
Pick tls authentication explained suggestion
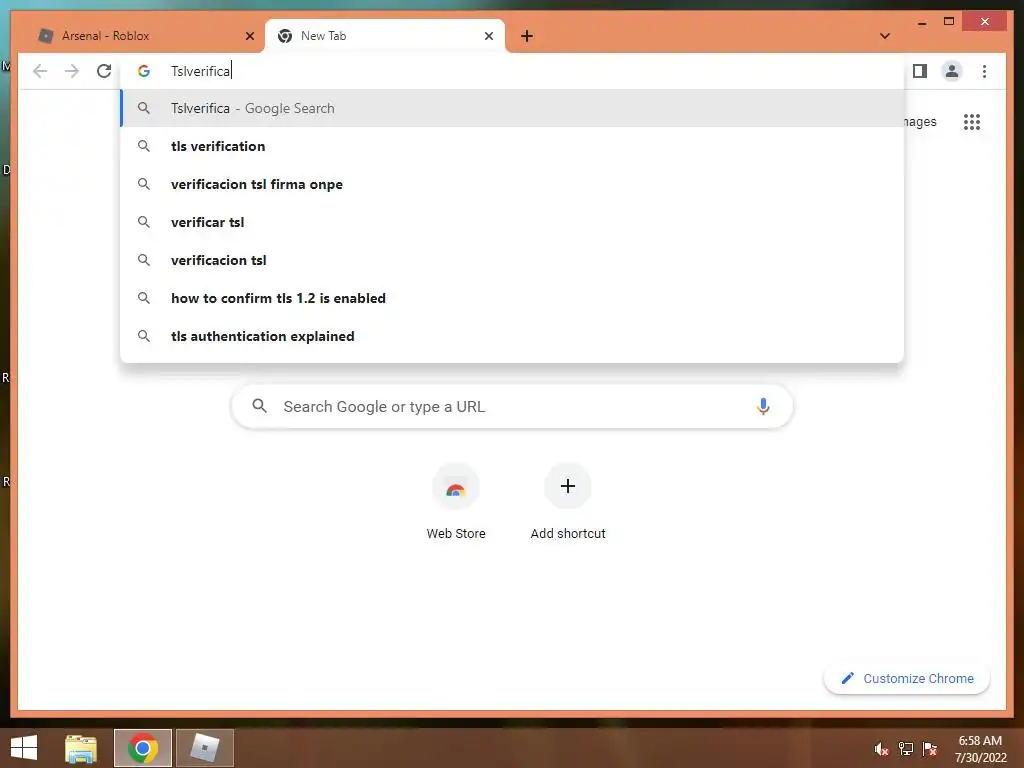513,336
